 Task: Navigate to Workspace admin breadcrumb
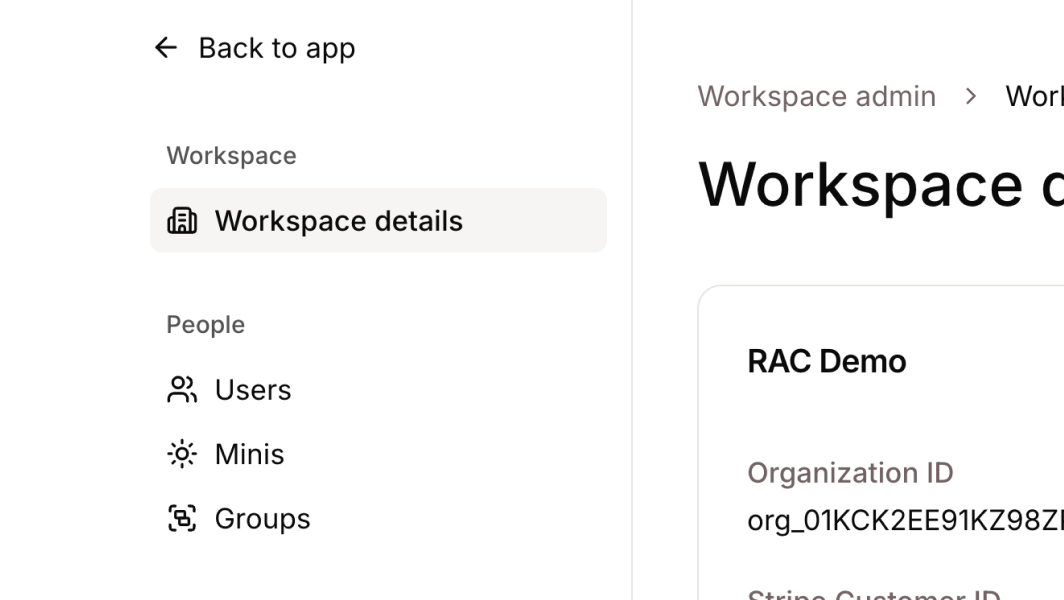pyautogui.click(x=816, y=96)
